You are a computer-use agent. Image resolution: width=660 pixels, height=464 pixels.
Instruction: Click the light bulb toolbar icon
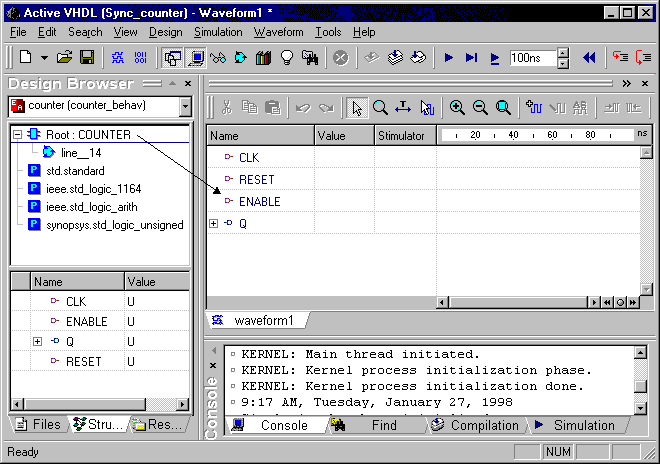[x=286, y=58]
